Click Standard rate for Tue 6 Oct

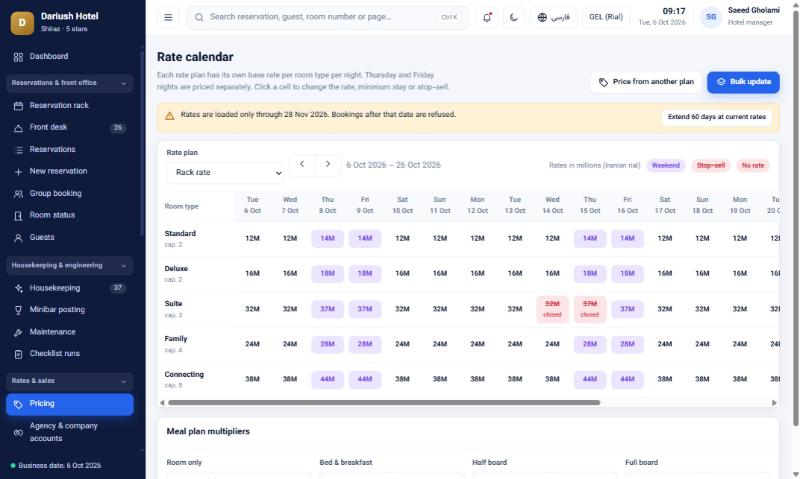(253, 238)
